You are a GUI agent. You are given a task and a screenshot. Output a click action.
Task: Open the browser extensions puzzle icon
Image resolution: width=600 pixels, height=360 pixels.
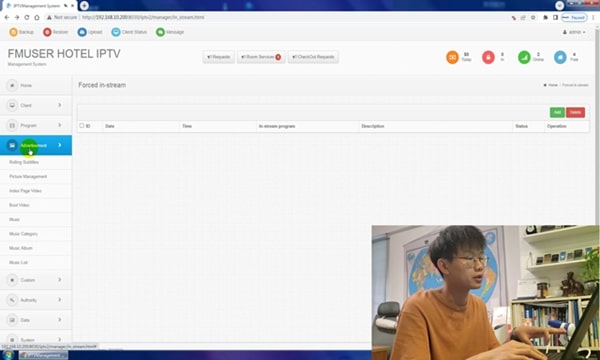tap(546, 18)
